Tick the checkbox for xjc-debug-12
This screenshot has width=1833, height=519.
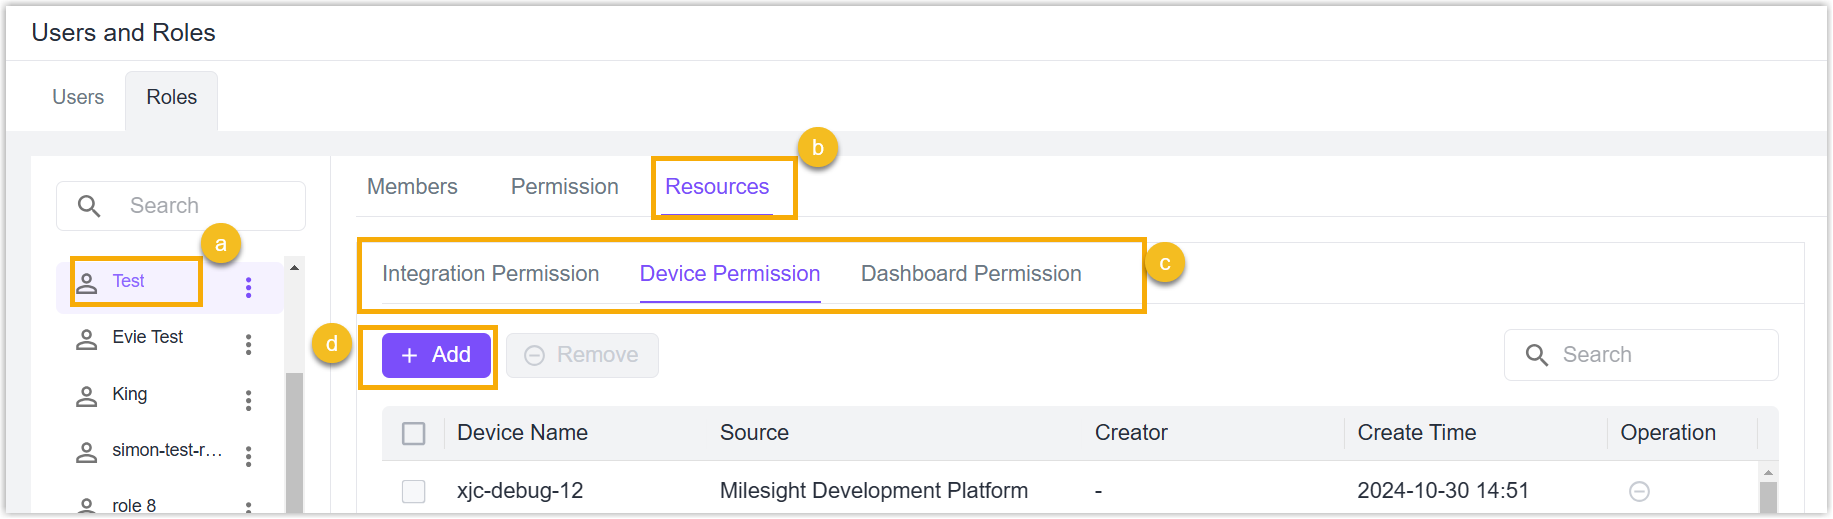click(414, 491)
